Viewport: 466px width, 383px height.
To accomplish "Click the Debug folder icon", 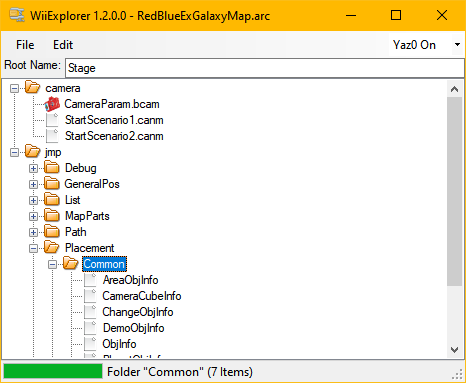I will click(52, 168).
